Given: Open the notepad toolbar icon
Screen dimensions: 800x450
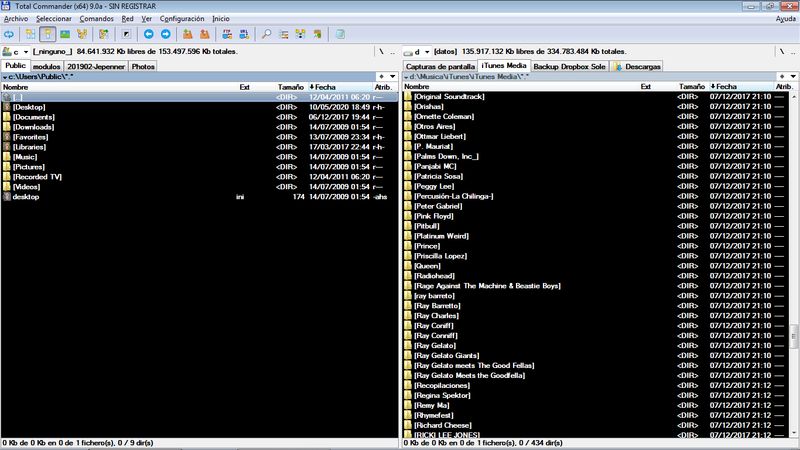Looking at the screenshot, I should (340, 34).
